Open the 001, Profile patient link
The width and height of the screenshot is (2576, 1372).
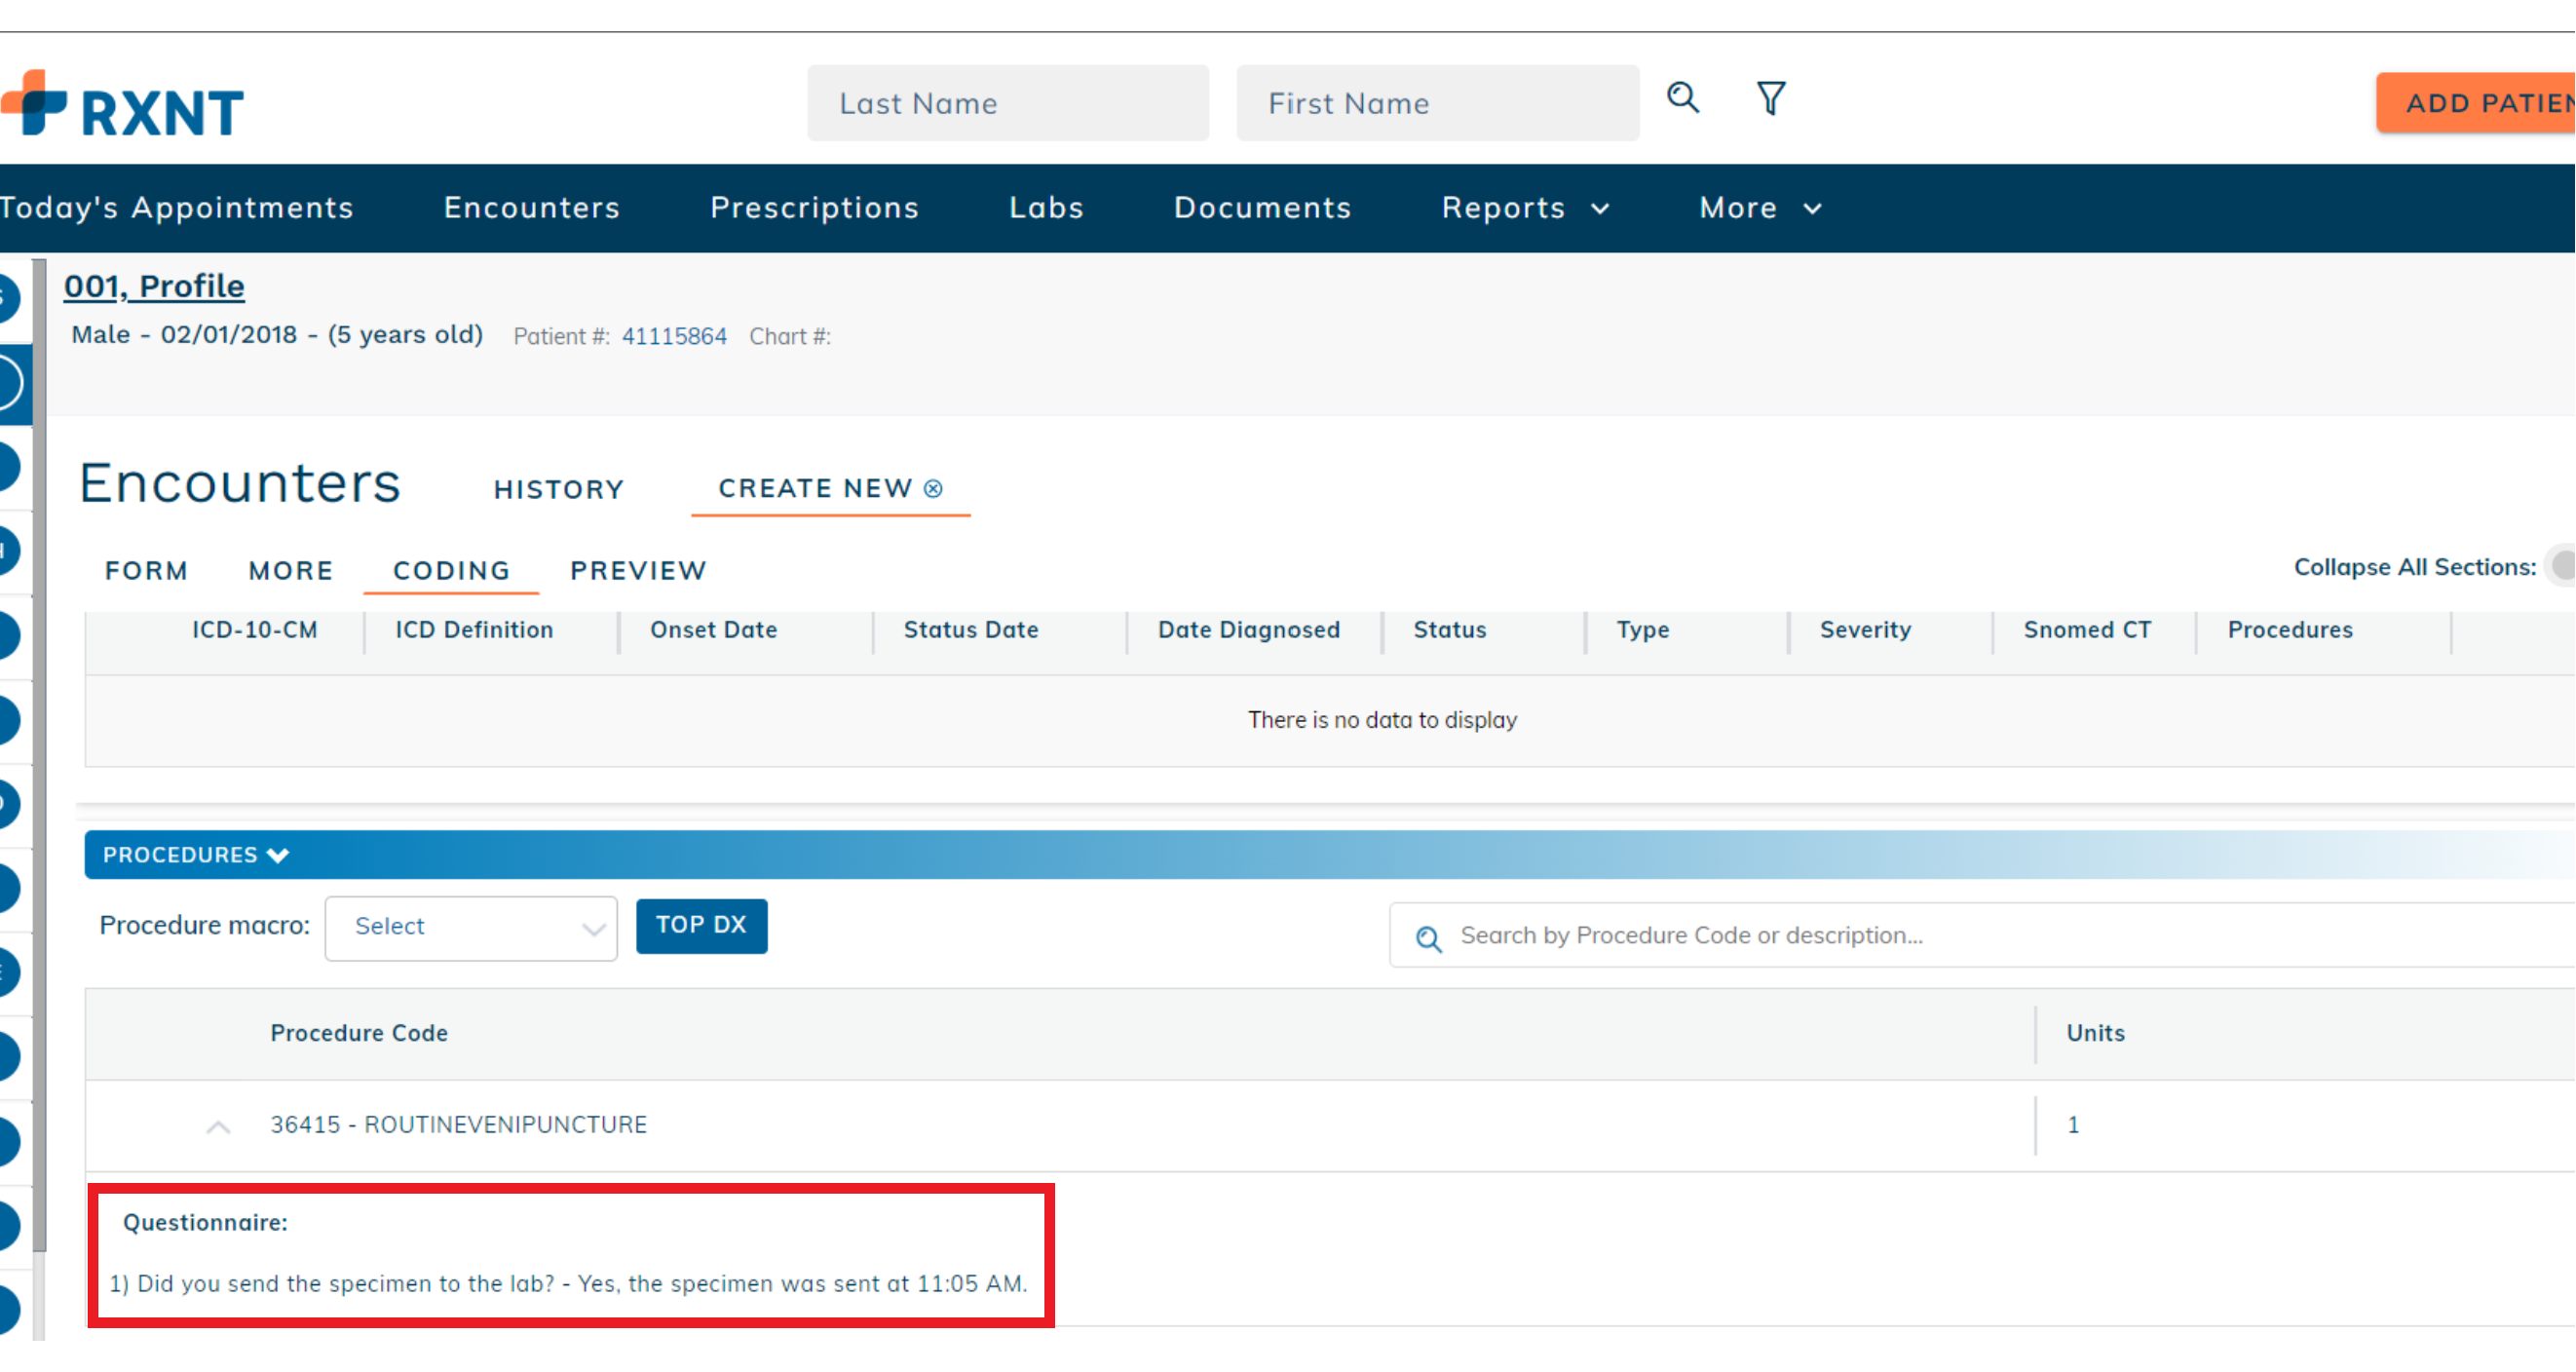pyautogui.click(x=154, y=286)
